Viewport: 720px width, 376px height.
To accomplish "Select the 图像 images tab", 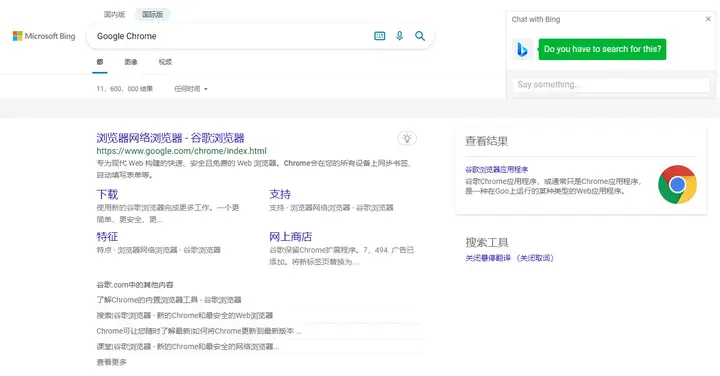I will [x=131, y=62].
